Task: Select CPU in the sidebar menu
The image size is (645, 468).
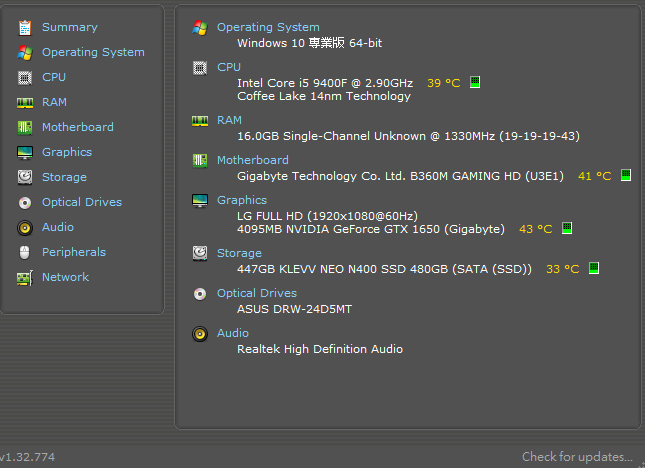Action: pos(54,77)
